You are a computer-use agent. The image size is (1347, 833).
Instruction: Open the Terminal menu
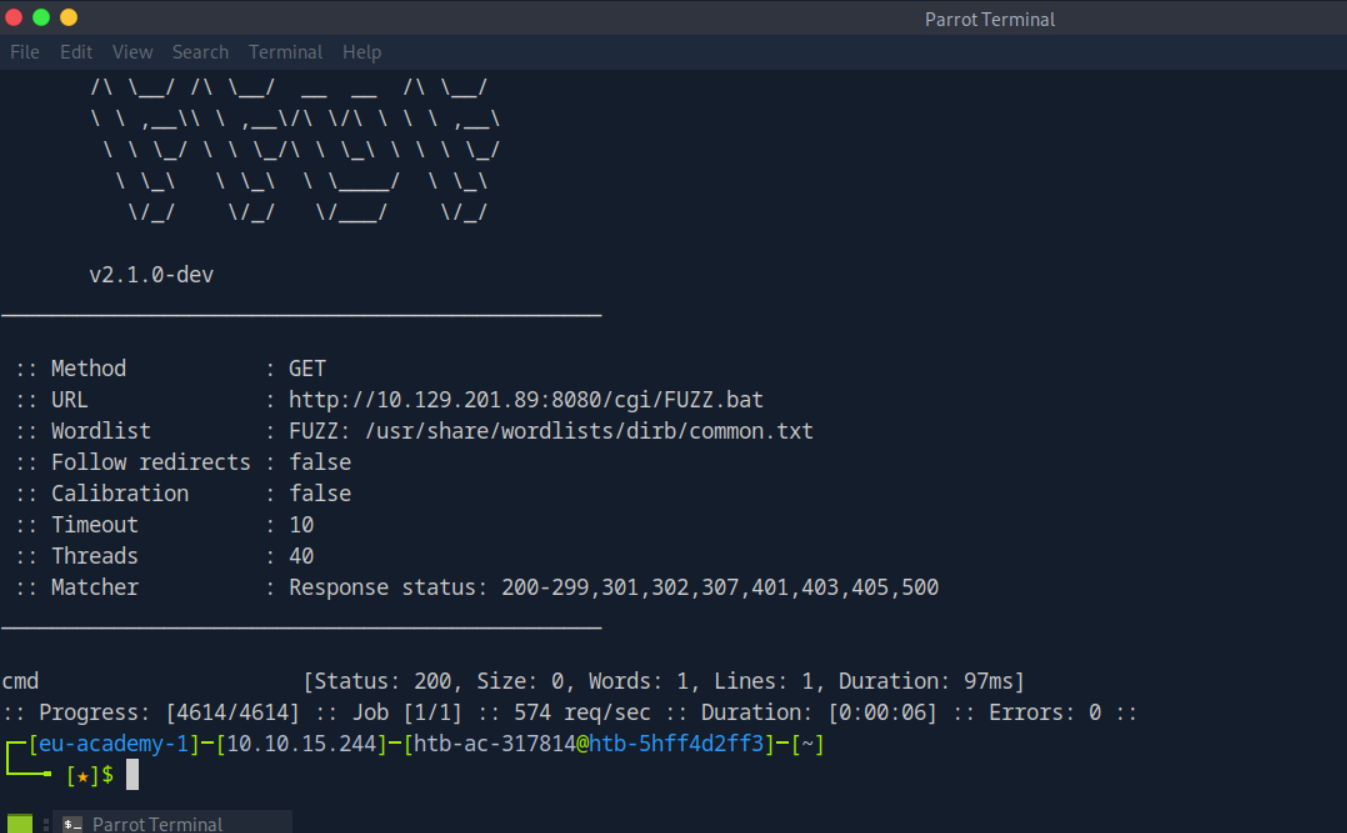coord(285,52)
